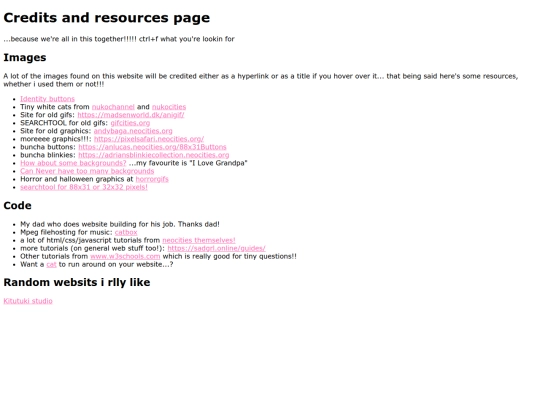Click 'SEARCHTOOL for old gifs:' text

coord(64,123)
